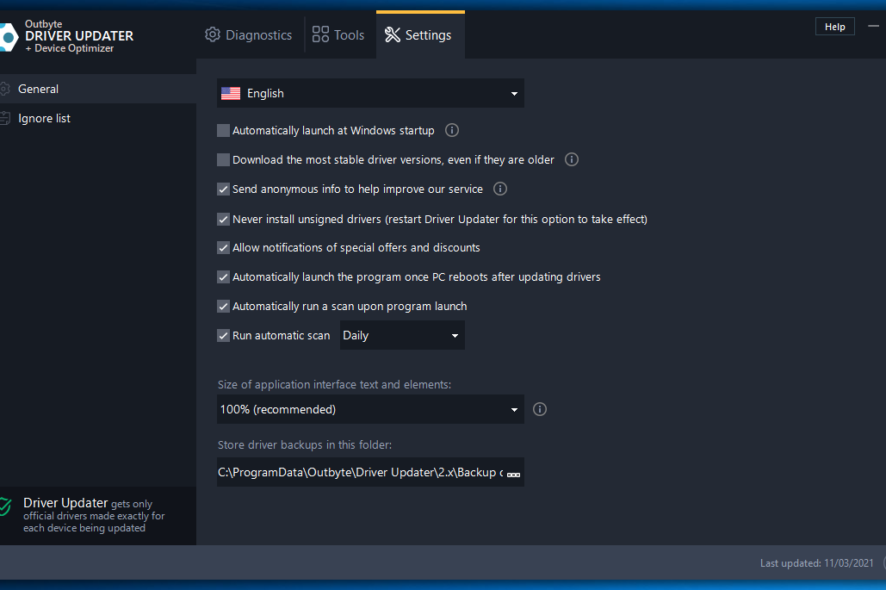Enable downloading most stable driver versions
886x590 pixels.
click(x=223, y=160)
